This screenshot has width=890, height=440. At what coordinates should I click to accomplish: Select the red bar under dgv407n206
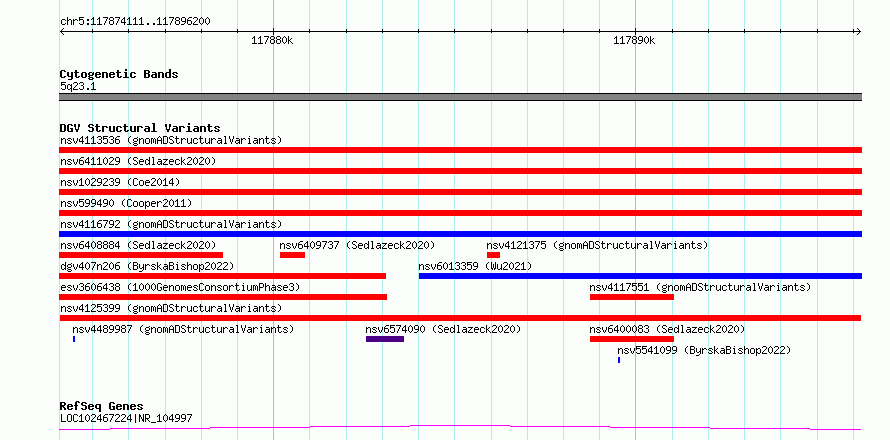coord(222,276)
